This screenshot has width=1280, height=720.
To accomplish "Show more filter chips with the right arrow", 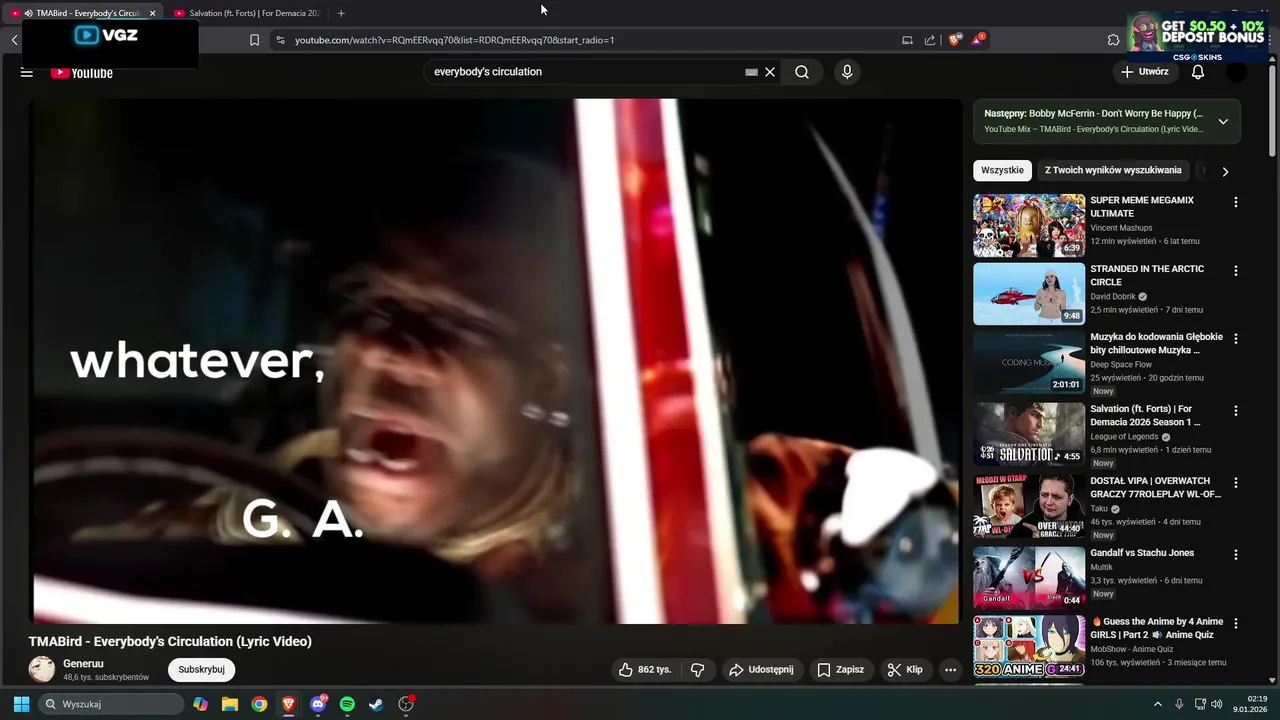I will point(1225,171).
